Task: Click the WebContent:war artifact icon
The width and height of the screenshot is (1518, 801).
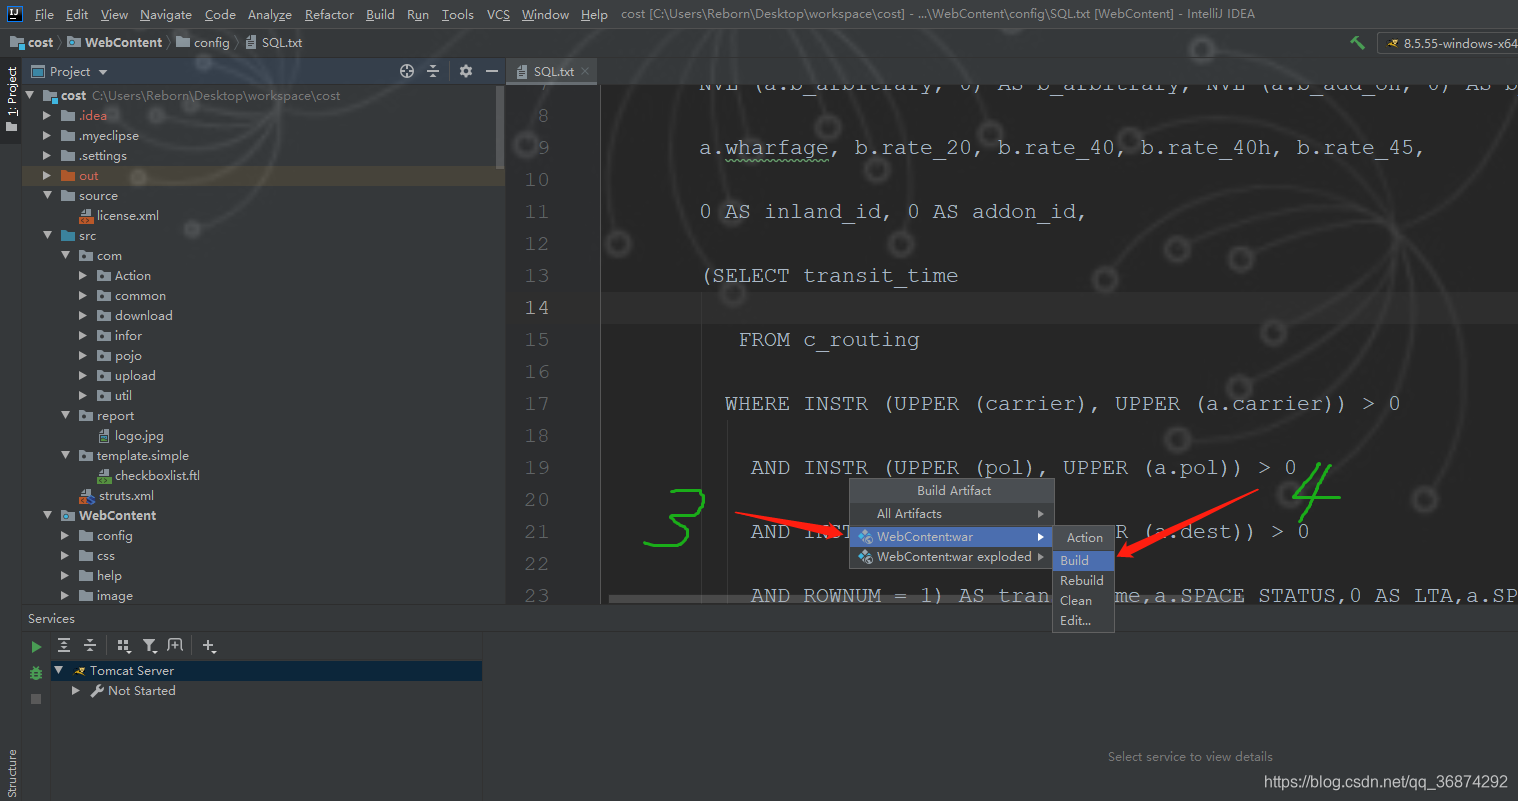Action: click(866, 537)
